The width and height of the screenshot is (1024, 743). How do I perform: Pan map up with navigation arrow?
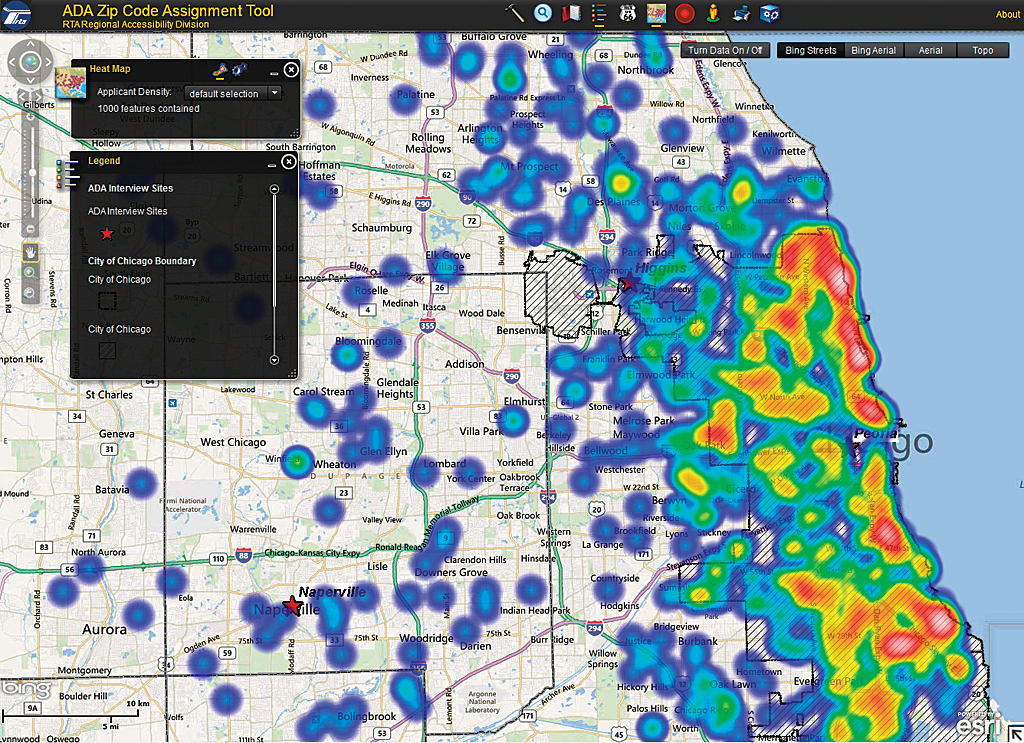coord(30,44)
